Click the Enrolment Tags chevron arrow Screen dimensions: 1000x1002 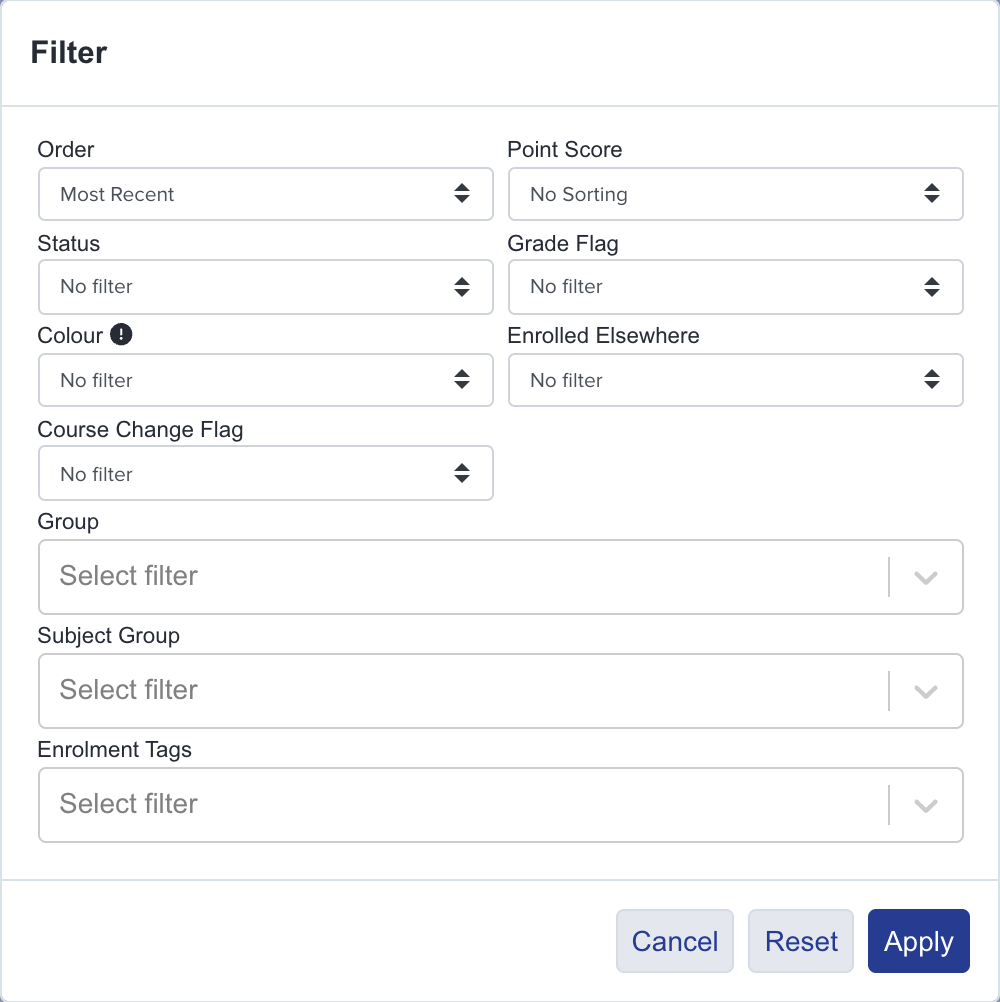925,805
